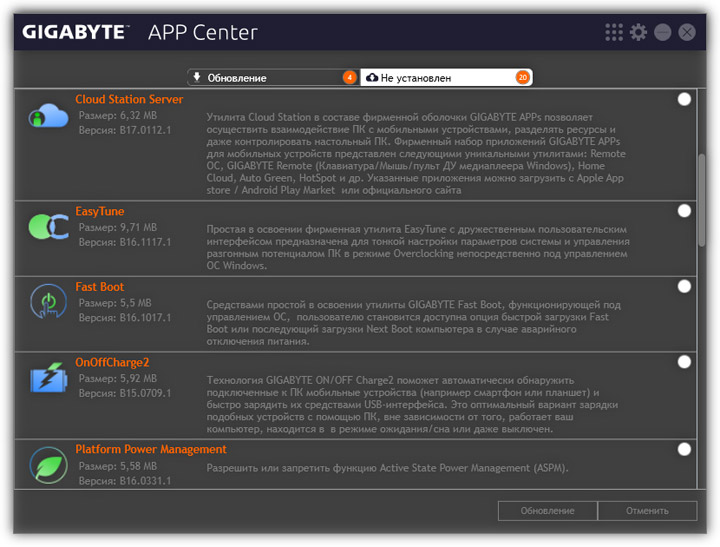The width and height of the screenshot is (720, 547).
Task: Click the OnOffCharge2 description paragraph
Action: (412, 405)
